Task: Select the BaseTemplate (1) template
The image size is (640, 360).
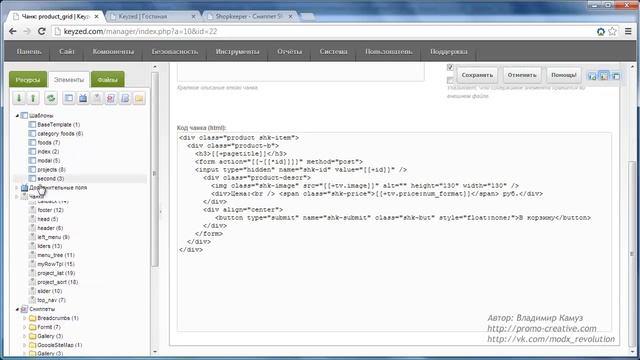Action: (58, 124)
